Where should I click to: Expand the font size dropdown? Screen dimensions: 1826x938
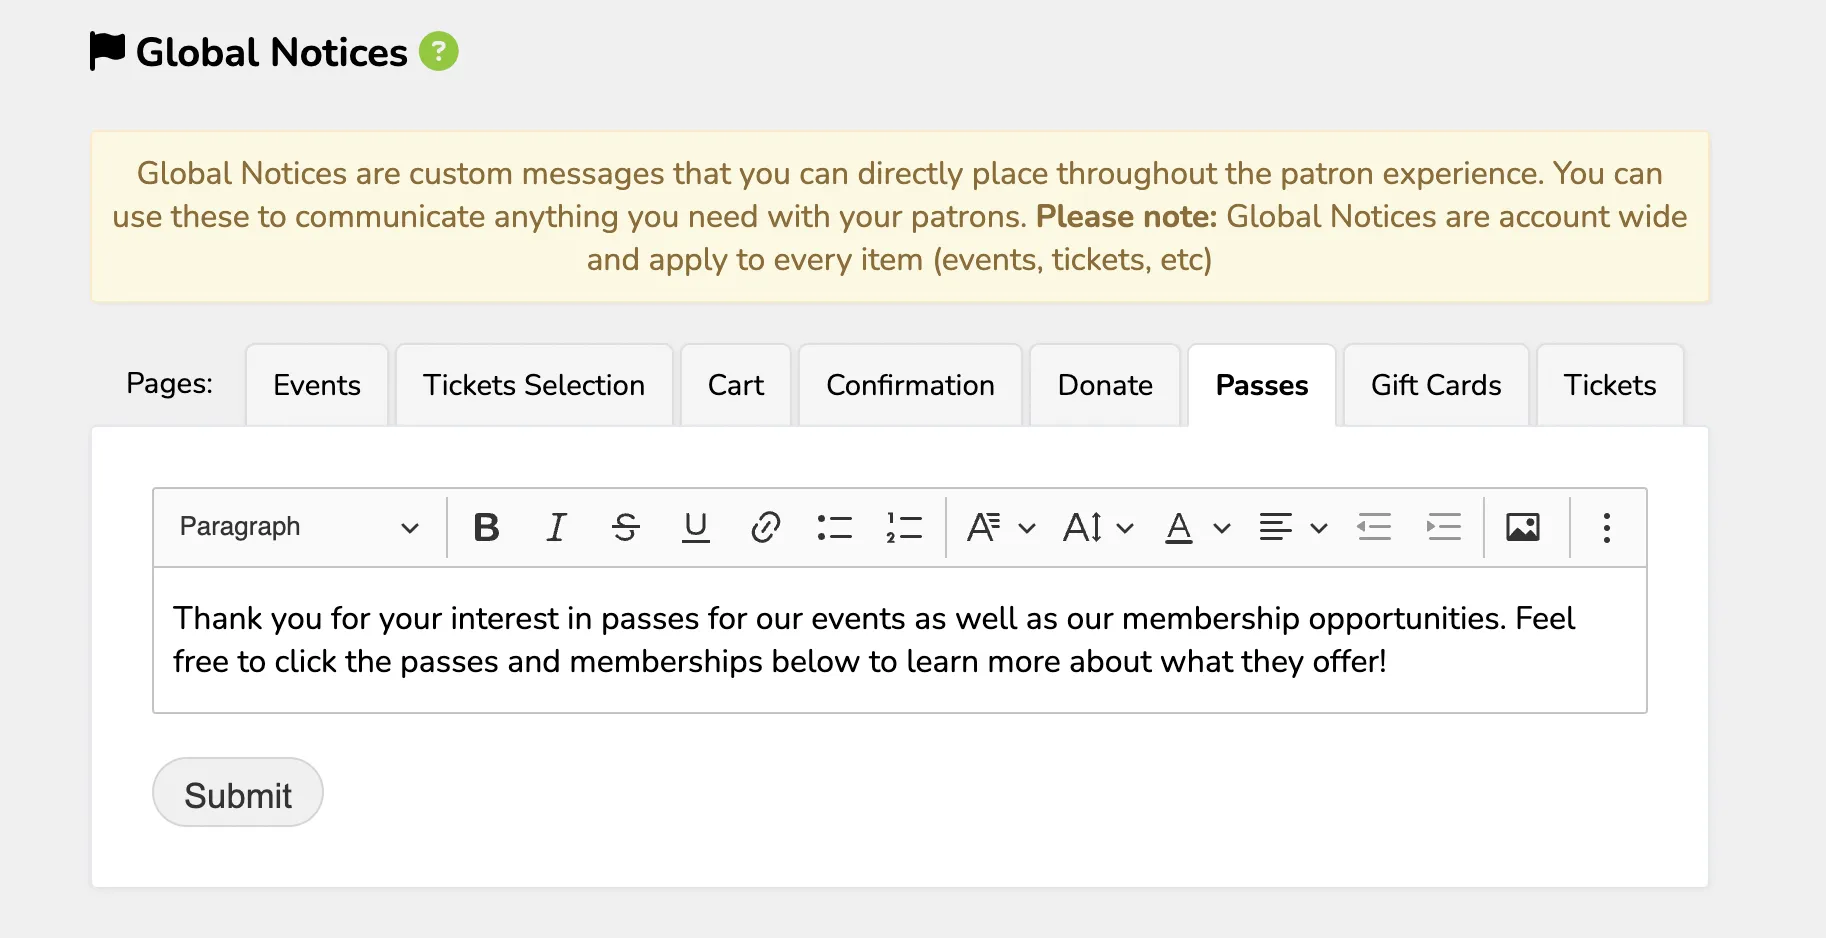[1098, 527]
